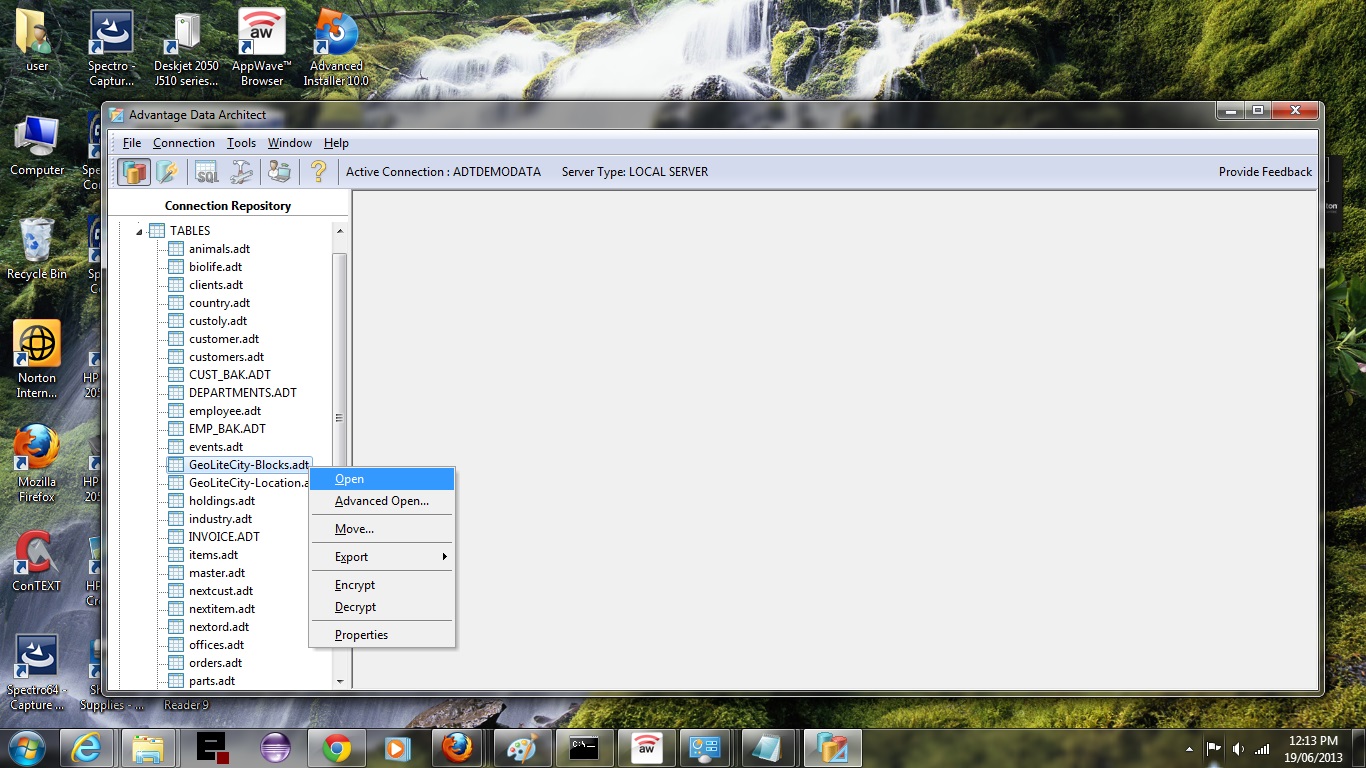Click the hammer and wrench tools icon
This screenshot has height=768, width=1366.
pos(241,172)
